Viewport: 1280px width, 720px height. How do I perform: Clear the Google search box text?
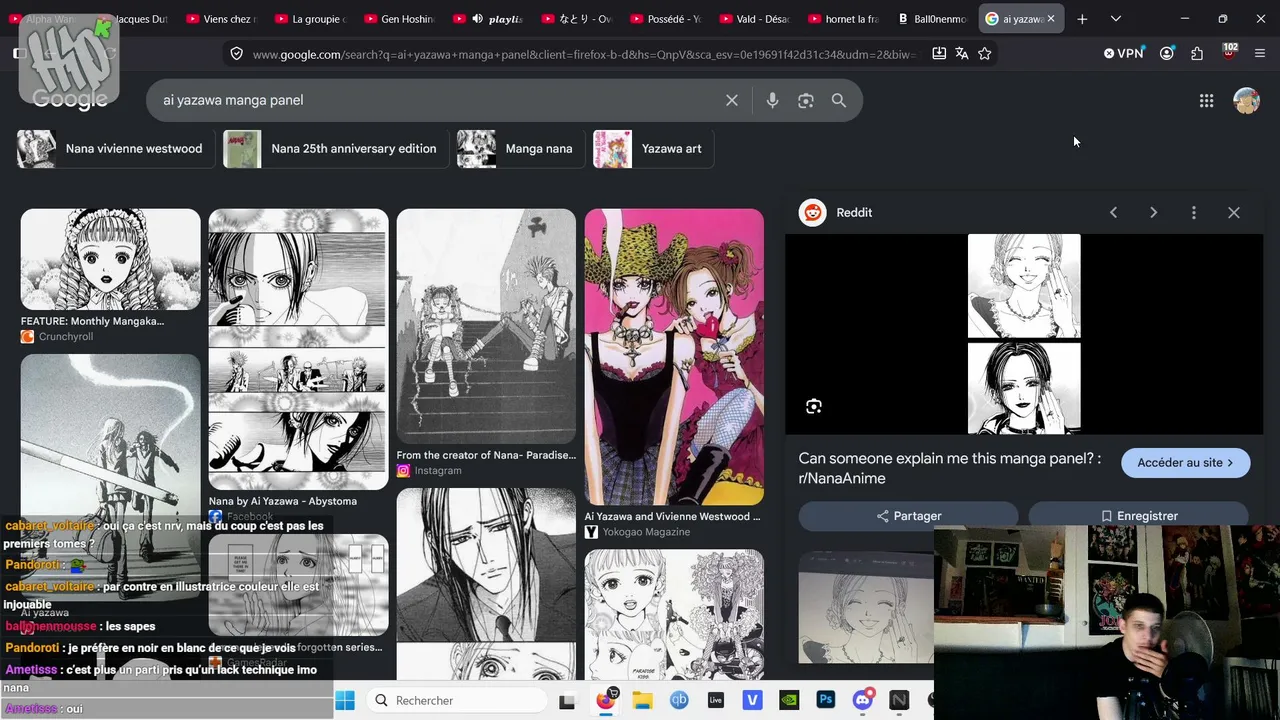[732, 100]
